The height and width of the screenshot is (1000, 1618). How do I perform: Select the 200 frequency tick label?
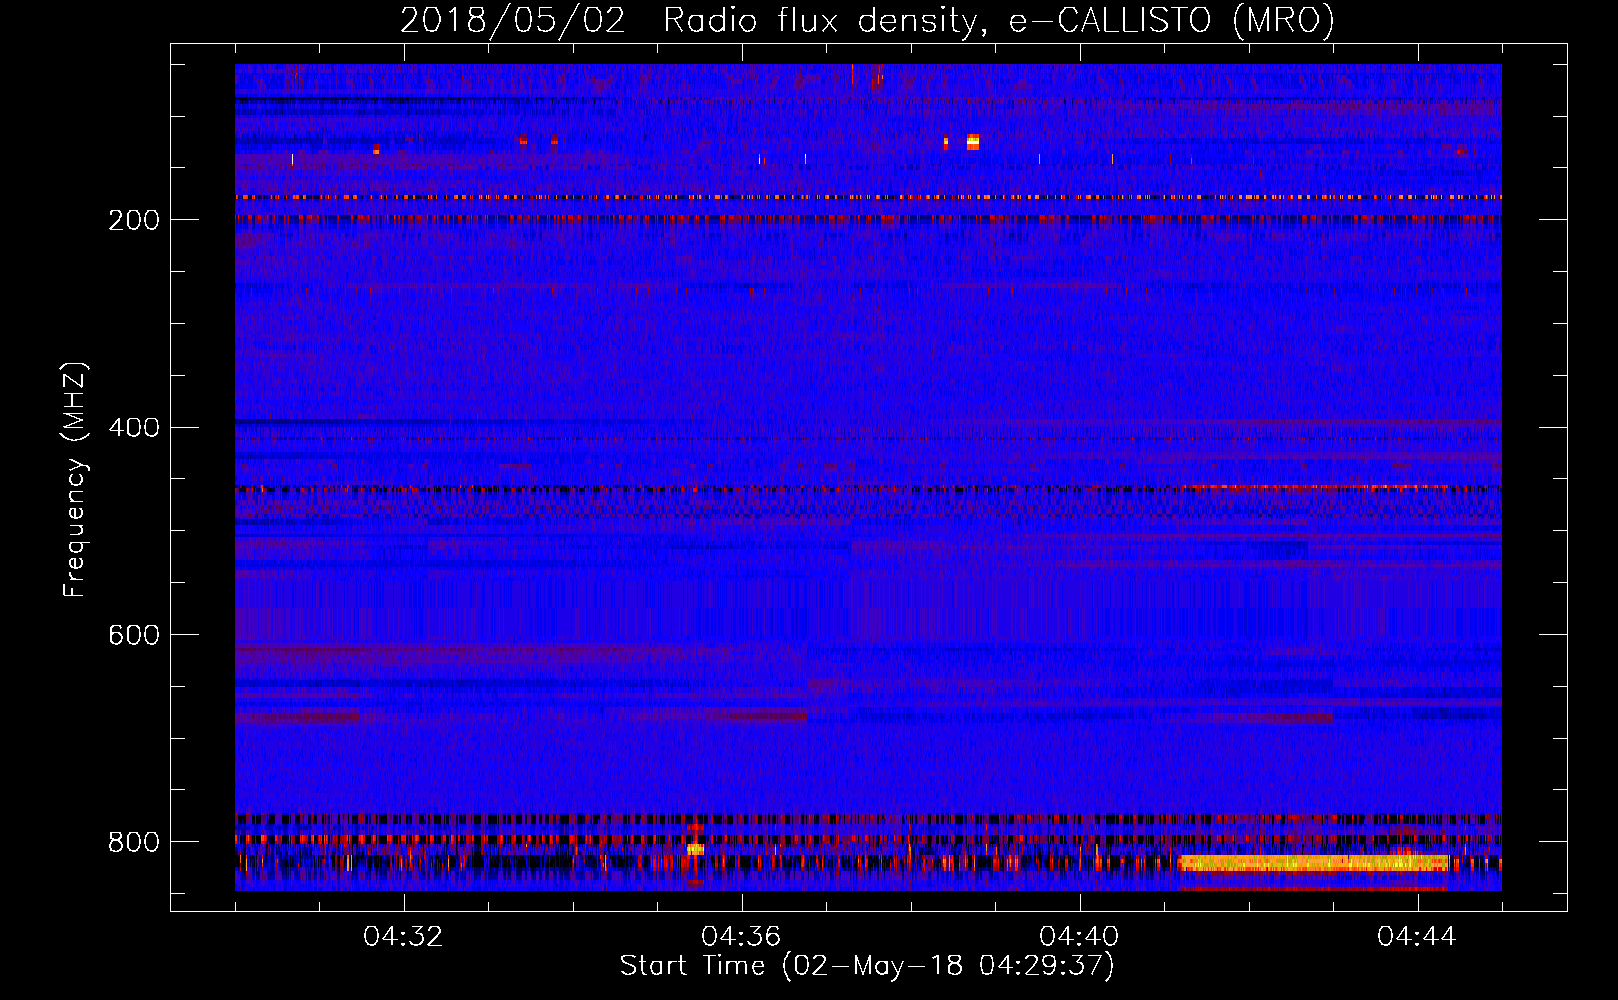point(134,220)
